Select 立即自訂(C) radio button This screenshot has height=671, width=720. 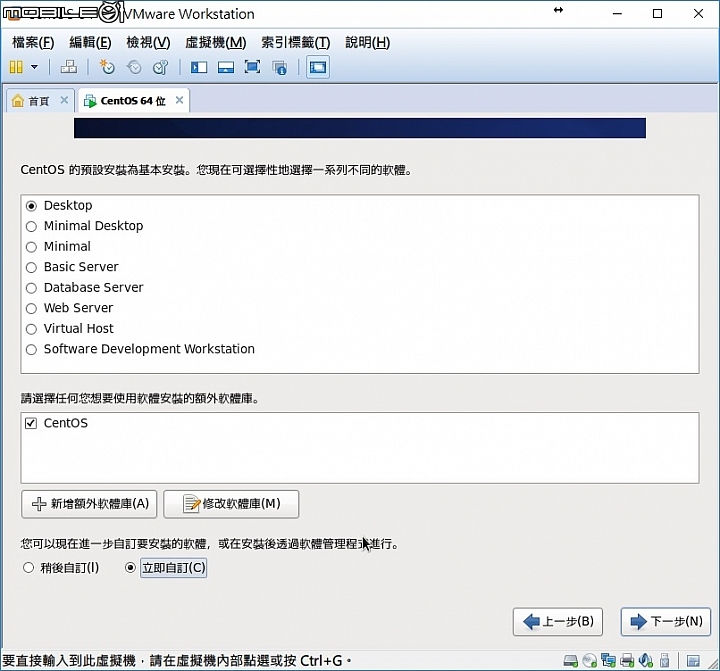click(130, 568)
